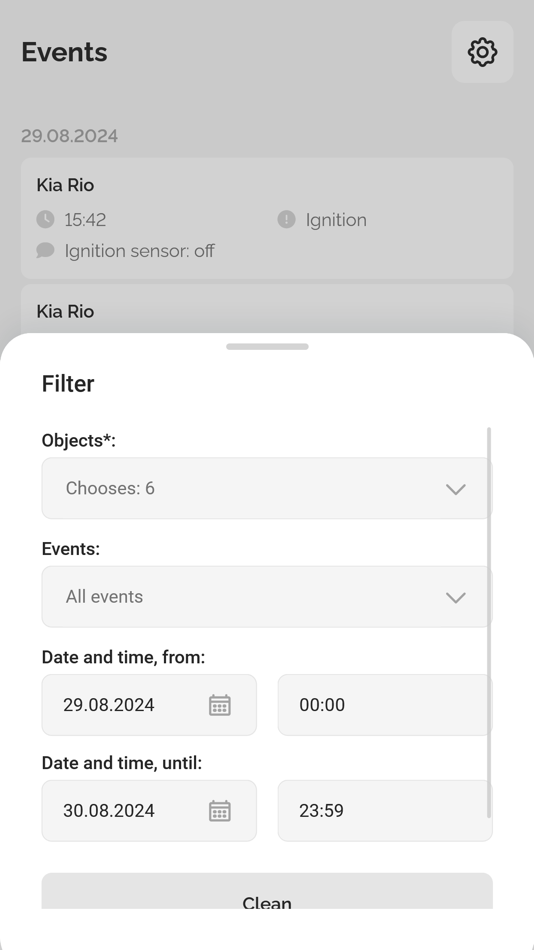Open the first Kia Rio event card

pyautogui.click(x=267, y=218)
